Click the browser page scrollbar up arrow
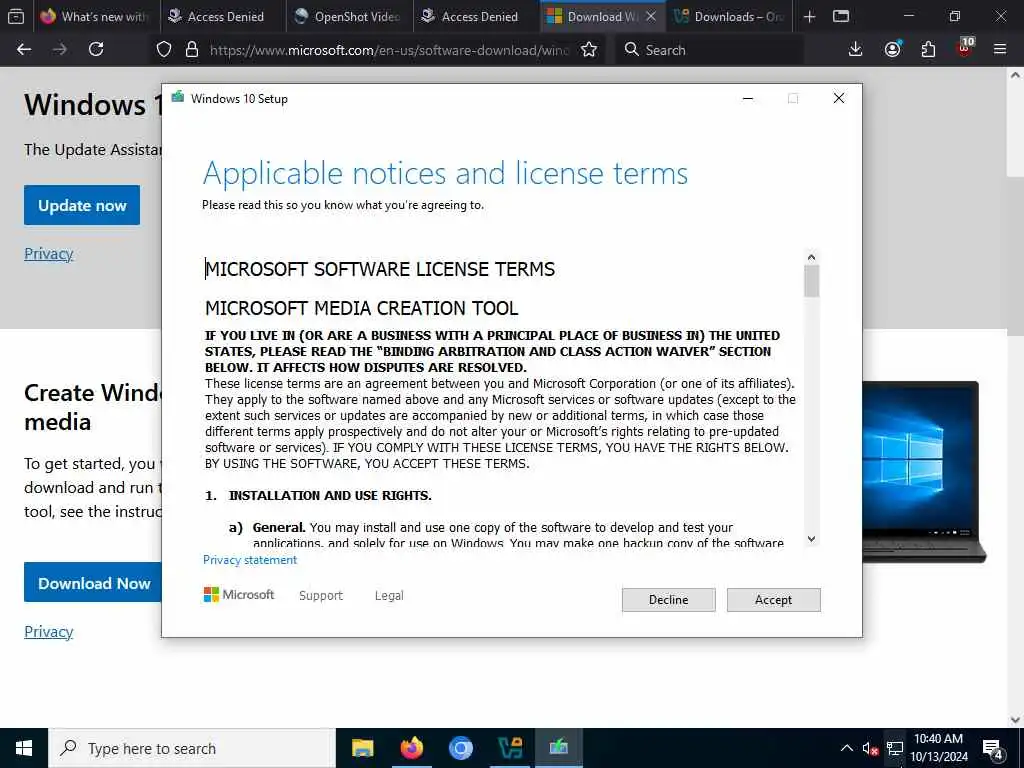 [x=1015, y=75]
